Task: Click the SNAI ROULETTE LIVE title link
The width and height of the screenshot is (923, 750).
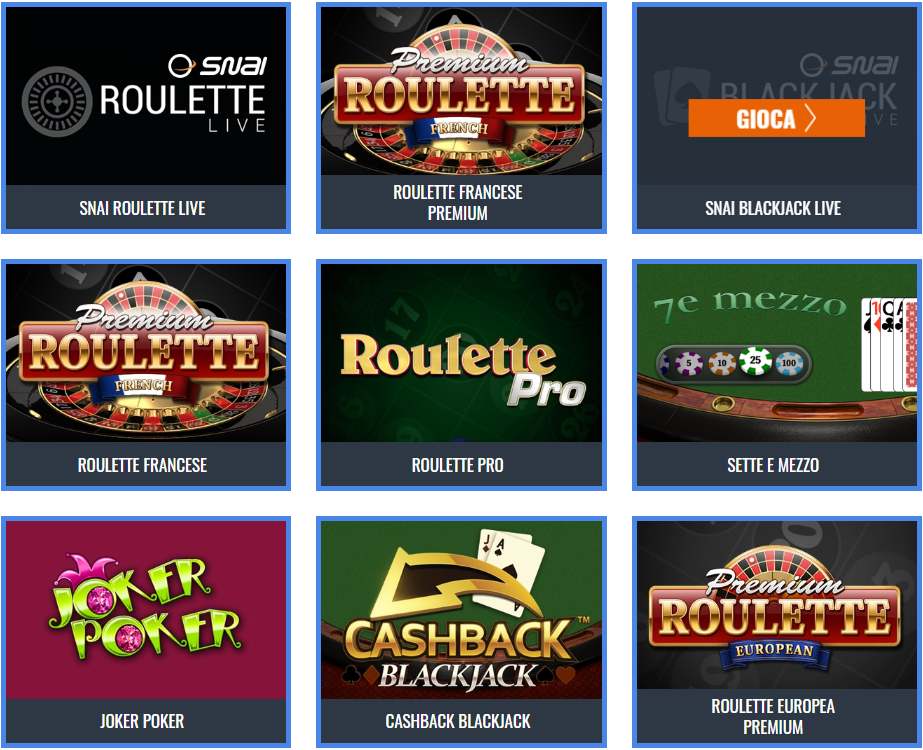Action: (142, 208)
